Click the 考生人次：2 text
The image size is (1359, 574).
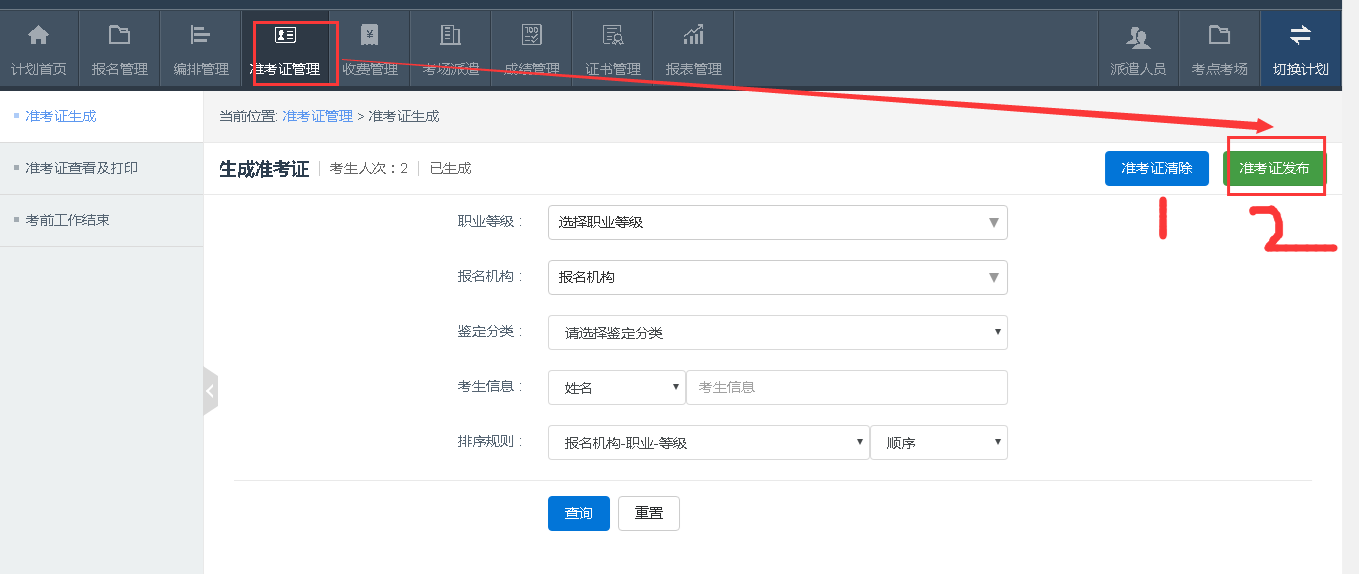click(369, 168)
